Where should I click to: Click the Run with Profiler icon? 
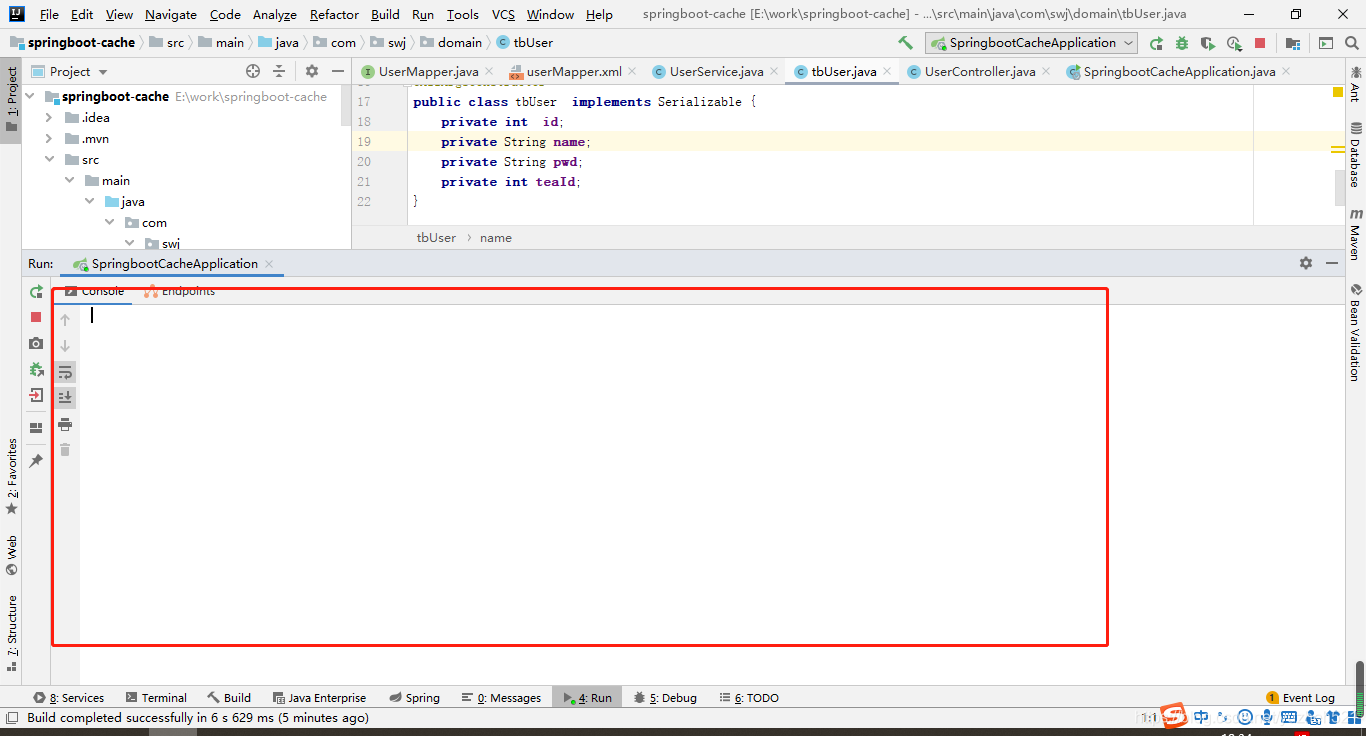pyautogui.click(x=1234, y=43)
